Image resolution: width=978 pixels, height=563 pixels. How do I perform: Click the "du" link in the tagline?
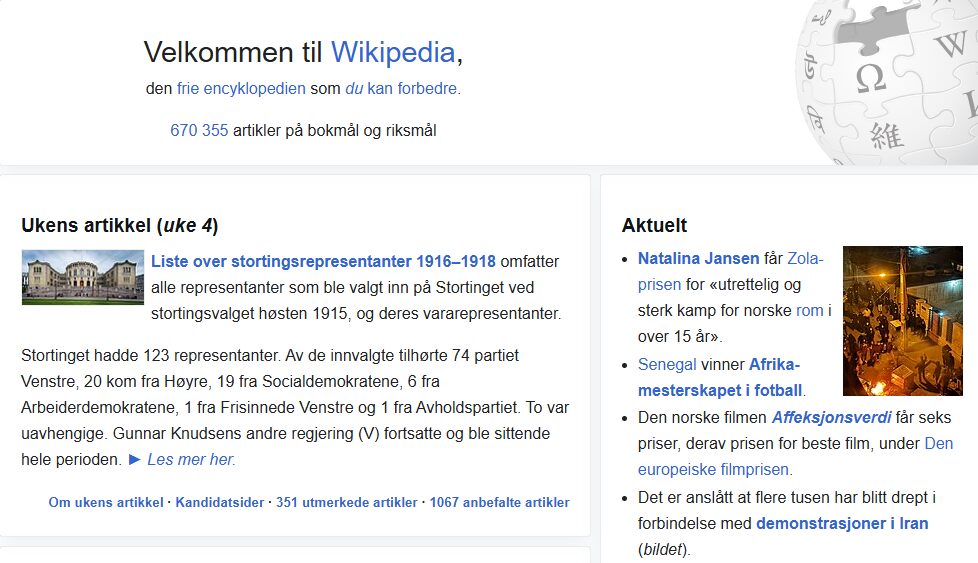point(354,88)
